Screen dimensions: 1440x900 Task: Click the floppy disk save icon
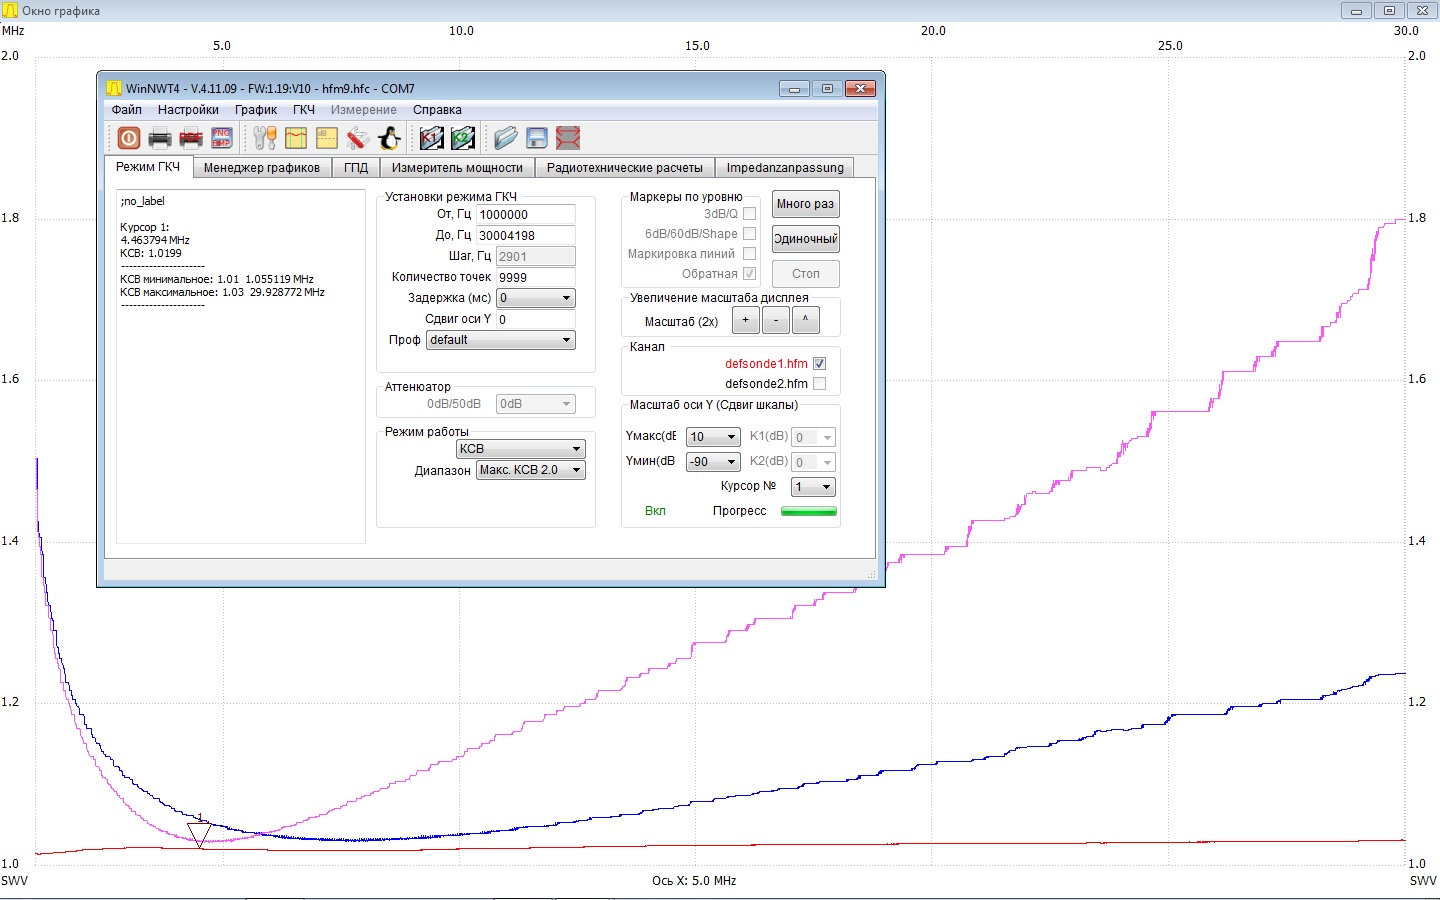click(537, 138)
